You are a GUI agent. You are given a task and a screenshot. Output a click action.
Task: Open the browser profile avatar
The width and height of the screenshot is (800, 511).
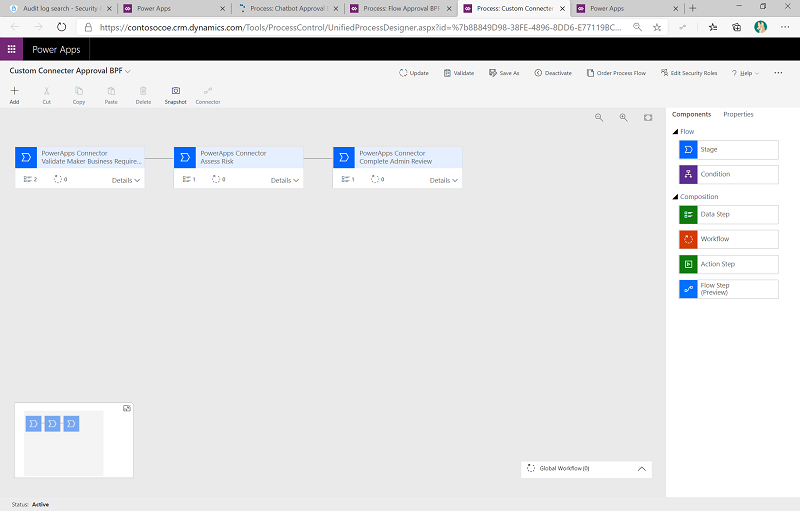[x=760, y=27]
